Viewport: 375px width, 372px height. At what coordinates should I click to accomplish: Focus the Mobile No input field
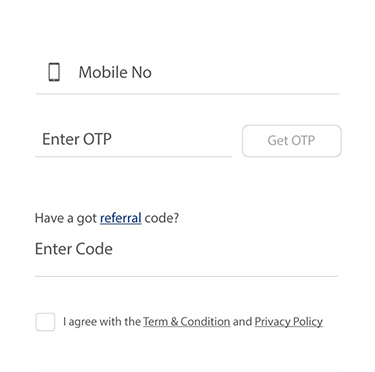coord(188,73)
